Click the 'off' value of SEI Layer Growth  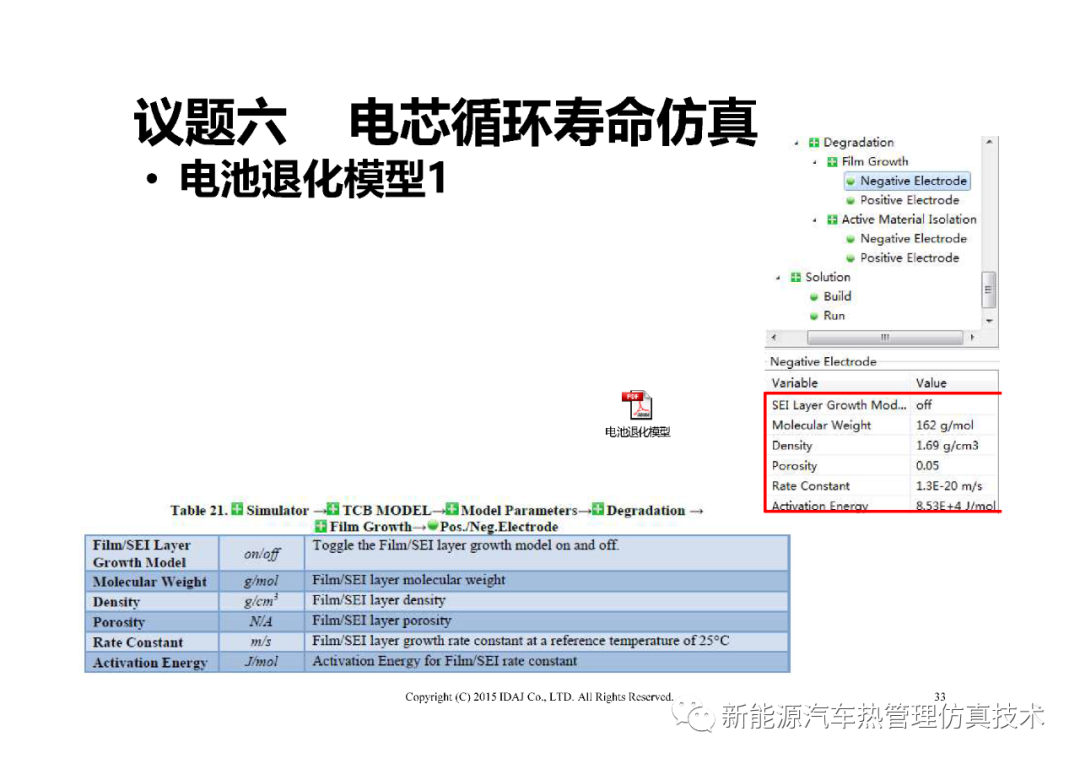click(x=924, y=405)
